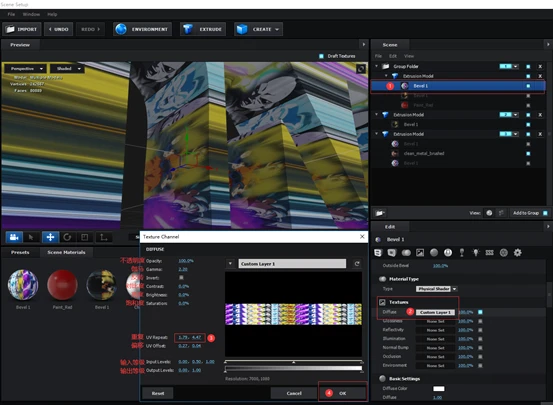Viewport: 554px width, 406px height.
Task: Delete Group Folder using its X icon
Action: (540, 66)
